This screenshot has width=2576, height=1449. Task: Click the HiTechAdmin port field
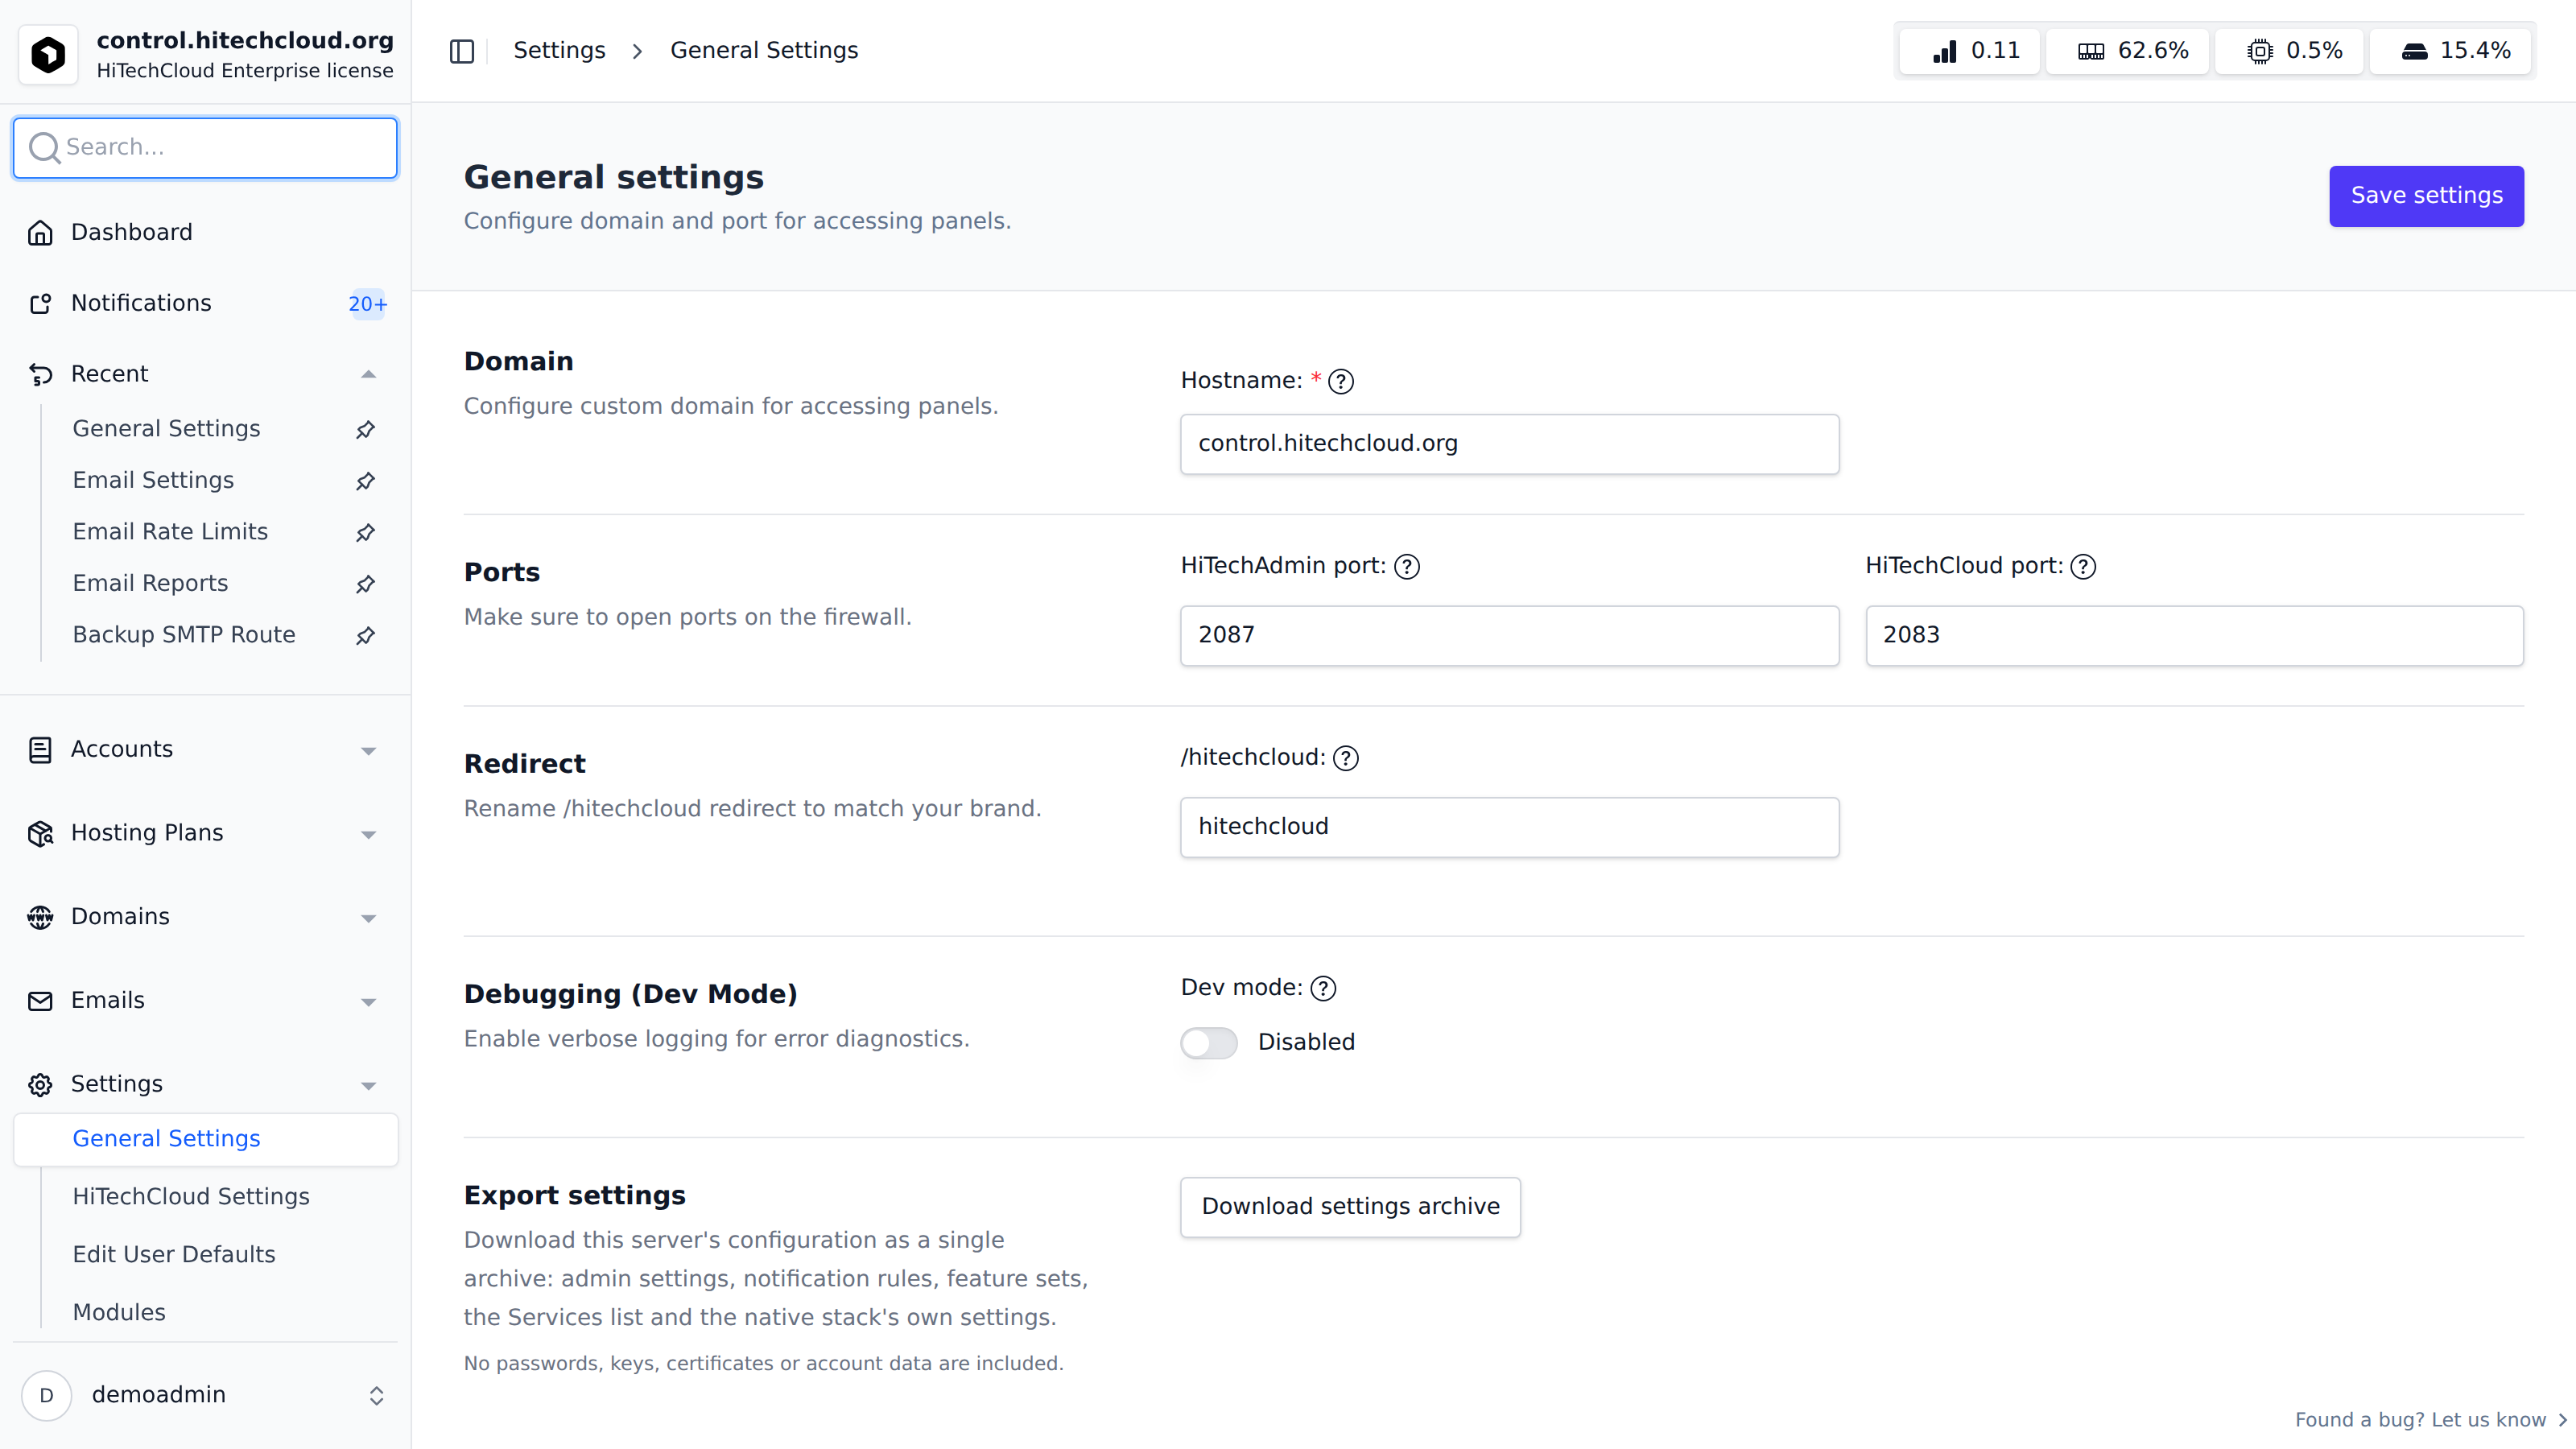1509,636
